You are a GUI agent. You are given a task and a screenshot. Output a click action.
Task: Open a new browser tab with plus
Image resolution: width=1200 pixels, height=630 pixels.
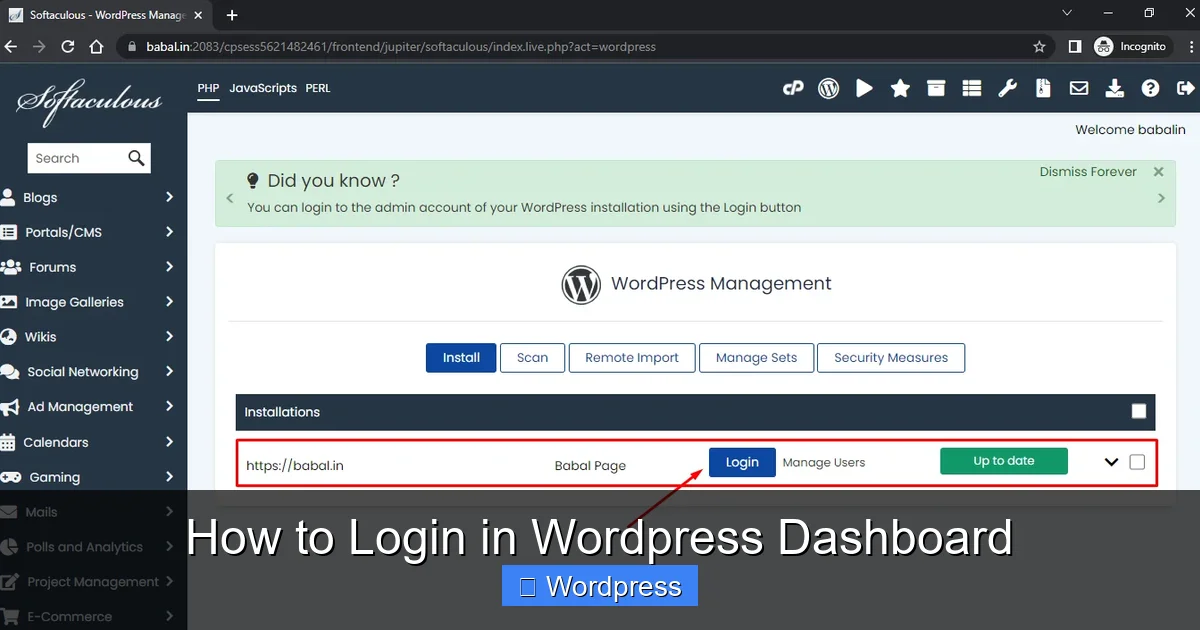232,15
